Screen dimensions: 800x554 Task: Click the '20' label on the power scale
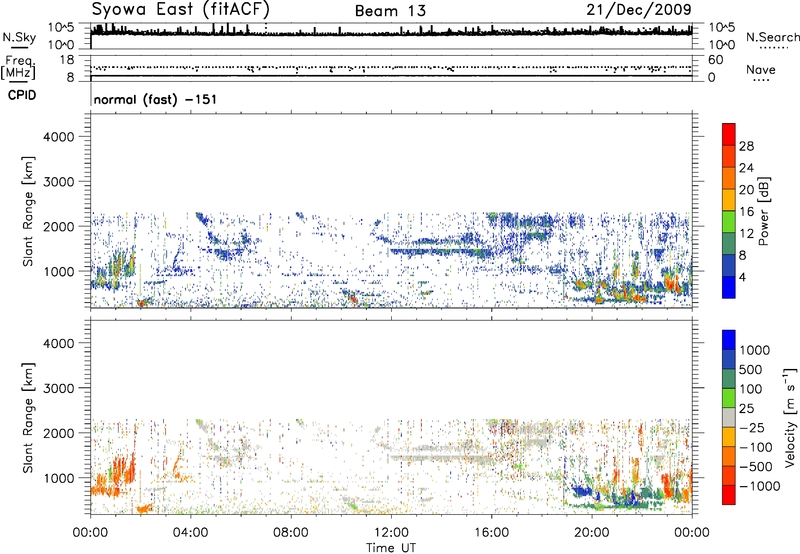746,190
